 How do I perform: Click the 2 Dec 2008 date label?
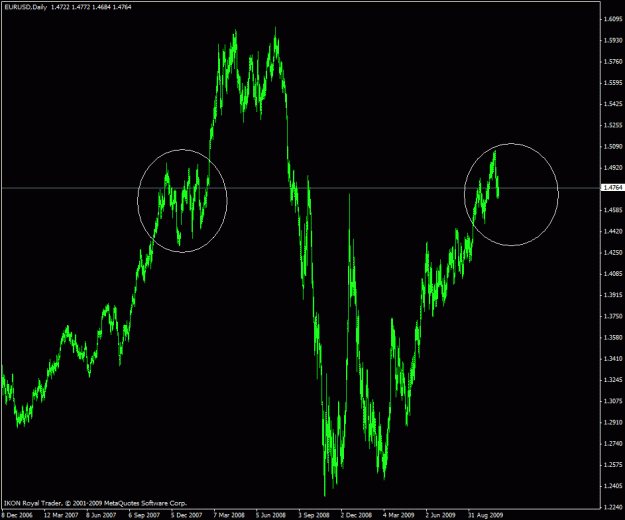pyautogui.click(x=356, y=515)
